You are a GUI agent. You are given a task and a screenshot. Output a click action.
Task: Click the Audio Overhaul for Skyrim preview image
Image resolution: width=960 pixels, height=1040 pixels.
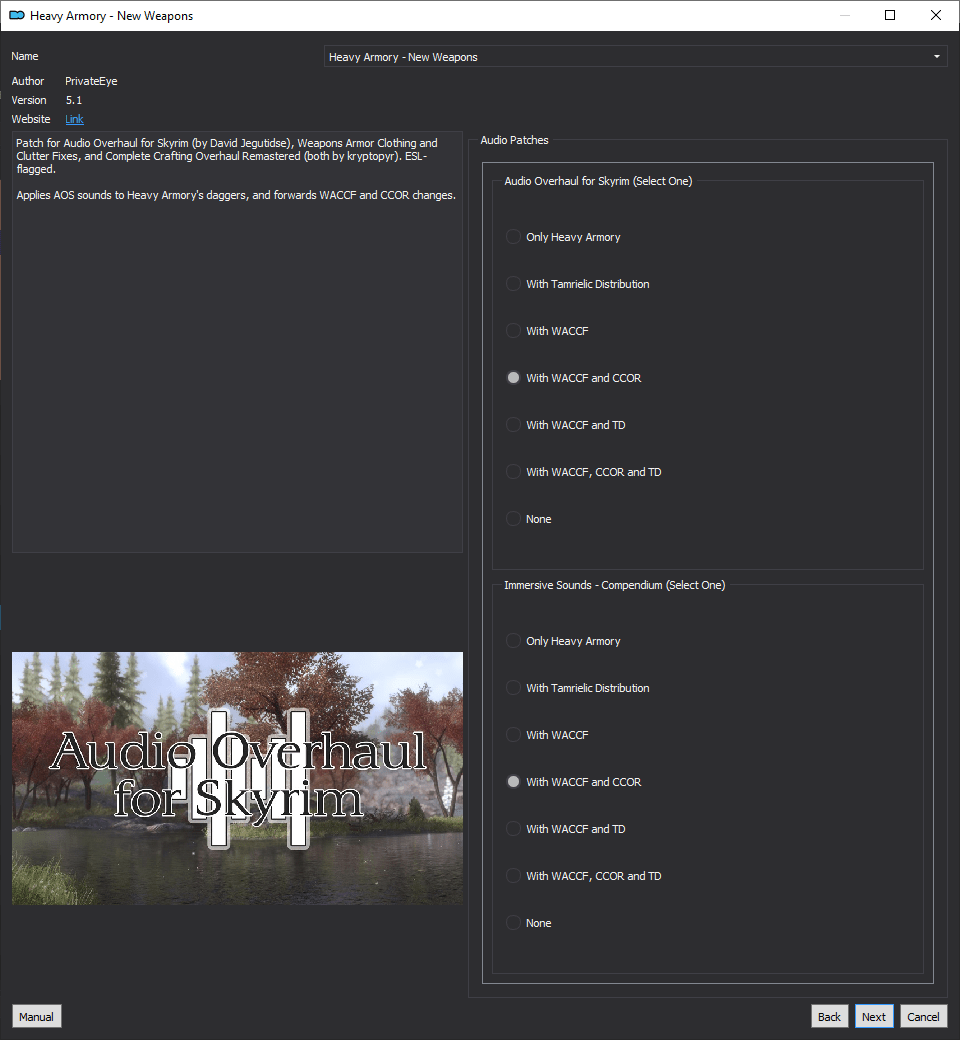[x=238, y=778]
